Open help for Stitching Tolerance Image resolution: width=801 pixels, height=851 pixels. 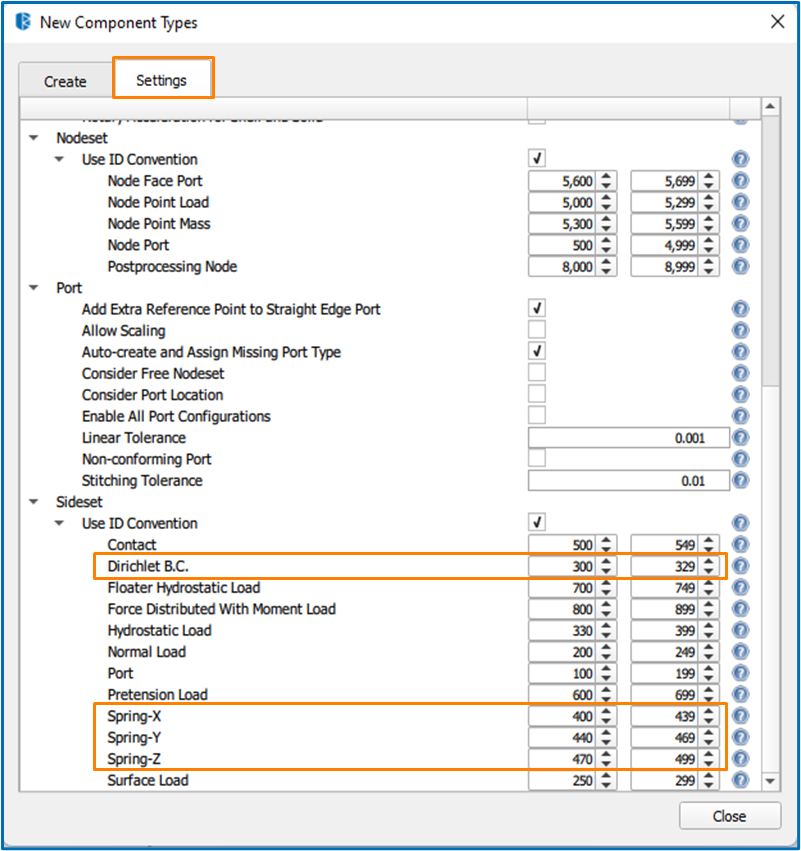pyautogui.click(x=740, y=480)
